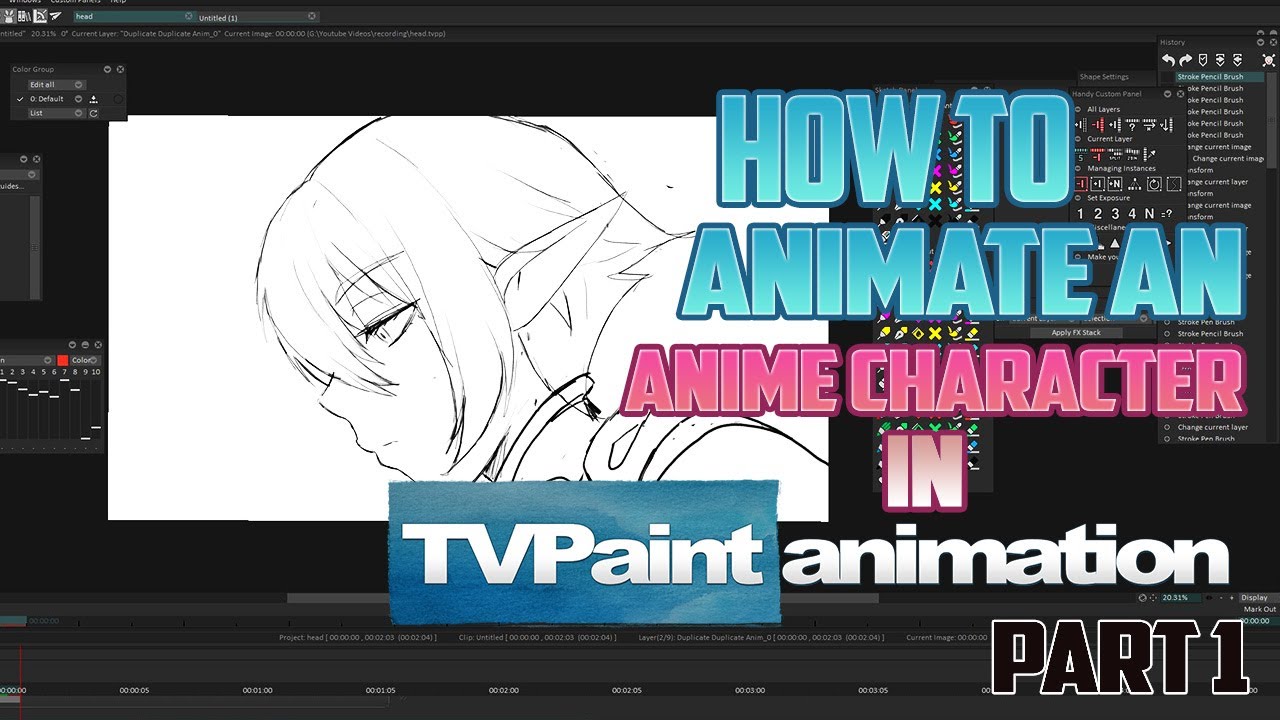This screenshot has width=1280, height=720.
Task: Click the Apply FX Stack button
Action: (1076, 333)
